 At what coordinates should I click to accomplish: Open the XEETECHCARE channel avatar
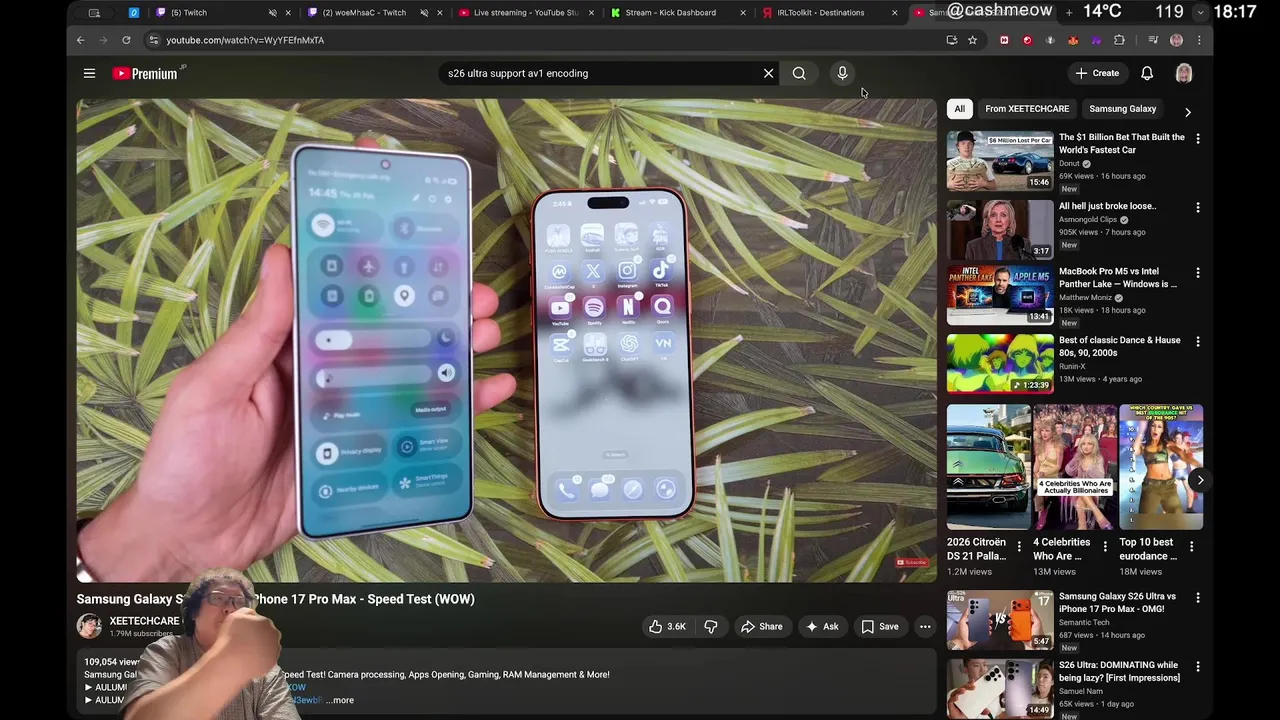89,626
